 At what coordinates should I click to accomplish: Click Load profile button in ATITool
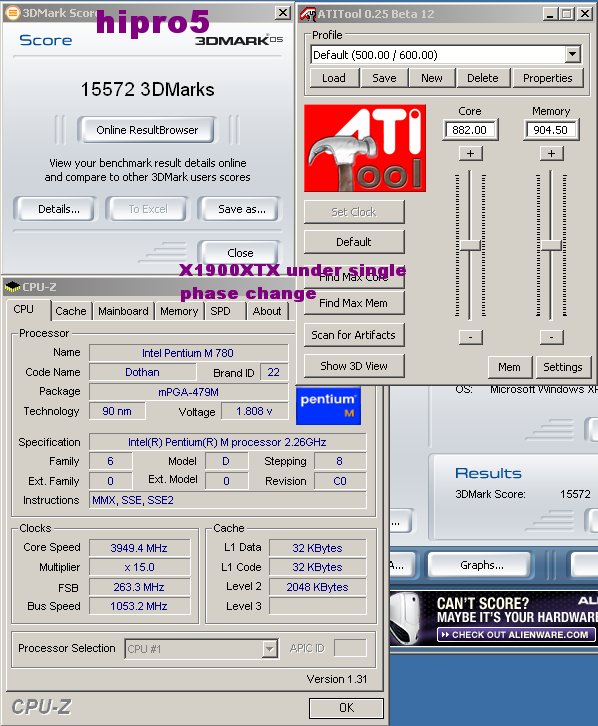point(334,78)
